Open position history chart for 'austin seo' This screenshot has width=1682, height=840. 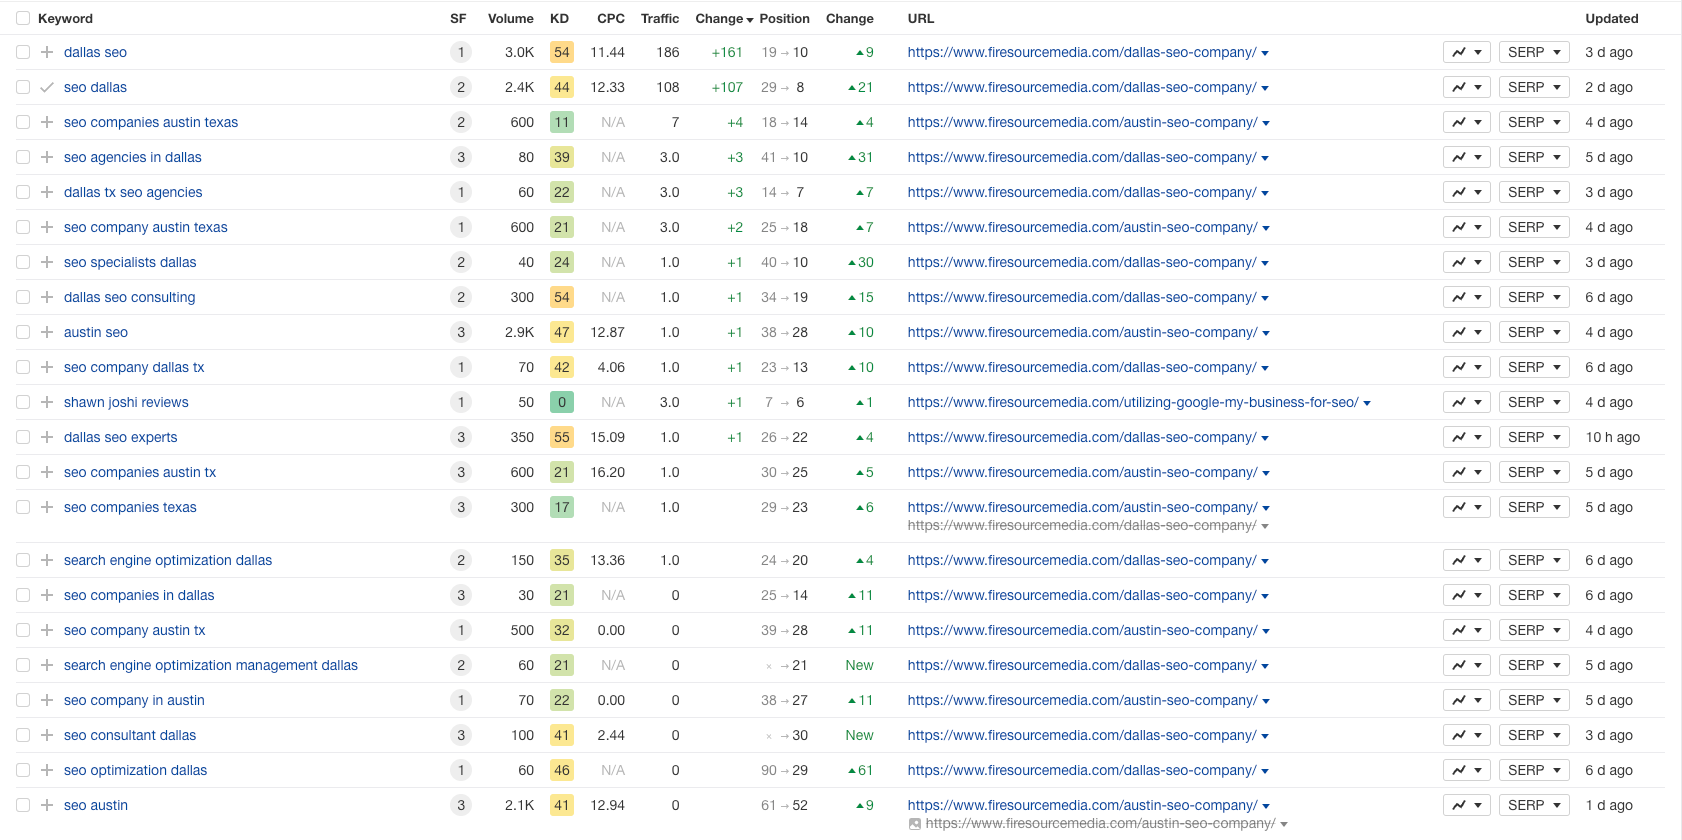[1467, 332]
